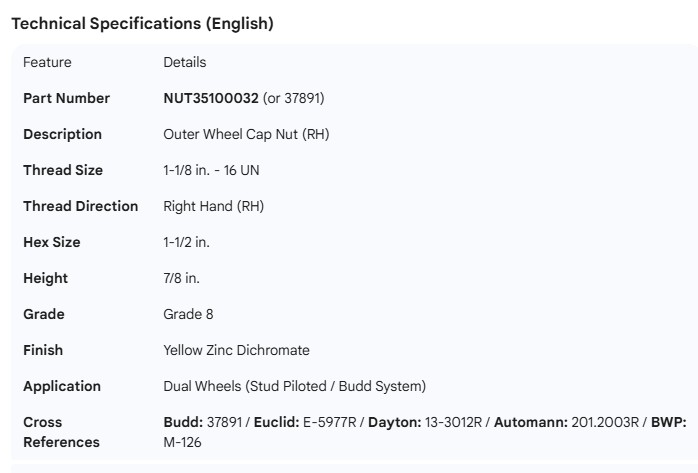Click the Grade 8 value
This screenshot has width=698, height=473.
(188, 314)
